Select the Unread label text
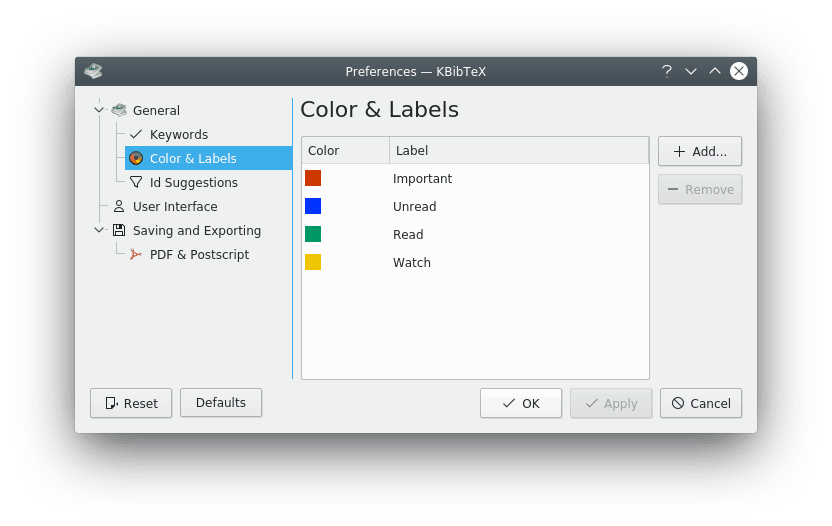 pyautogui.click(x=414, y=206)
